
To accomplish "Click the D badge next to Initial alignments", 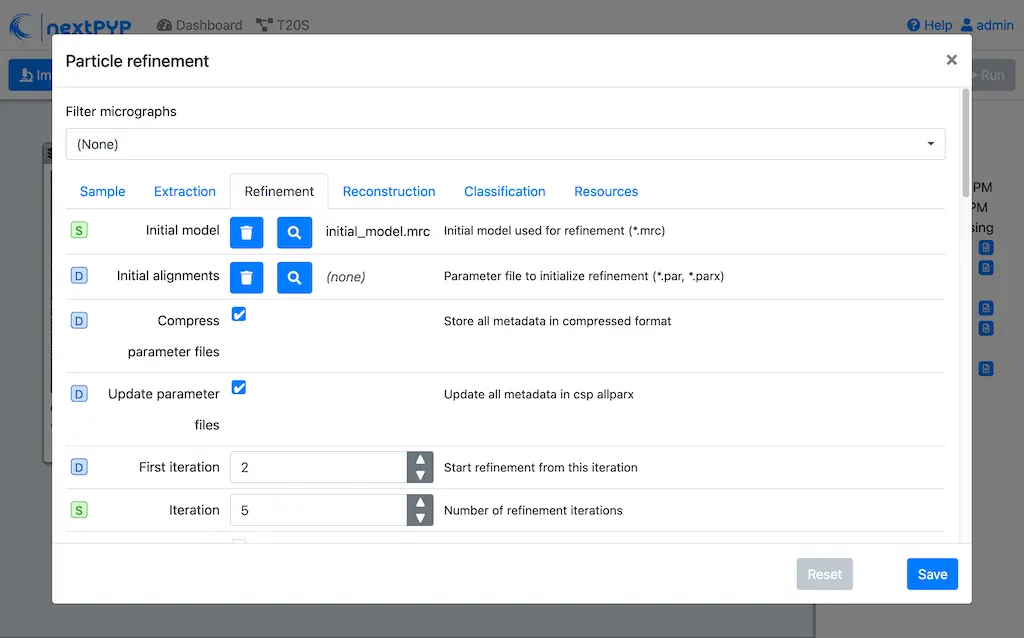I will 79,276.
